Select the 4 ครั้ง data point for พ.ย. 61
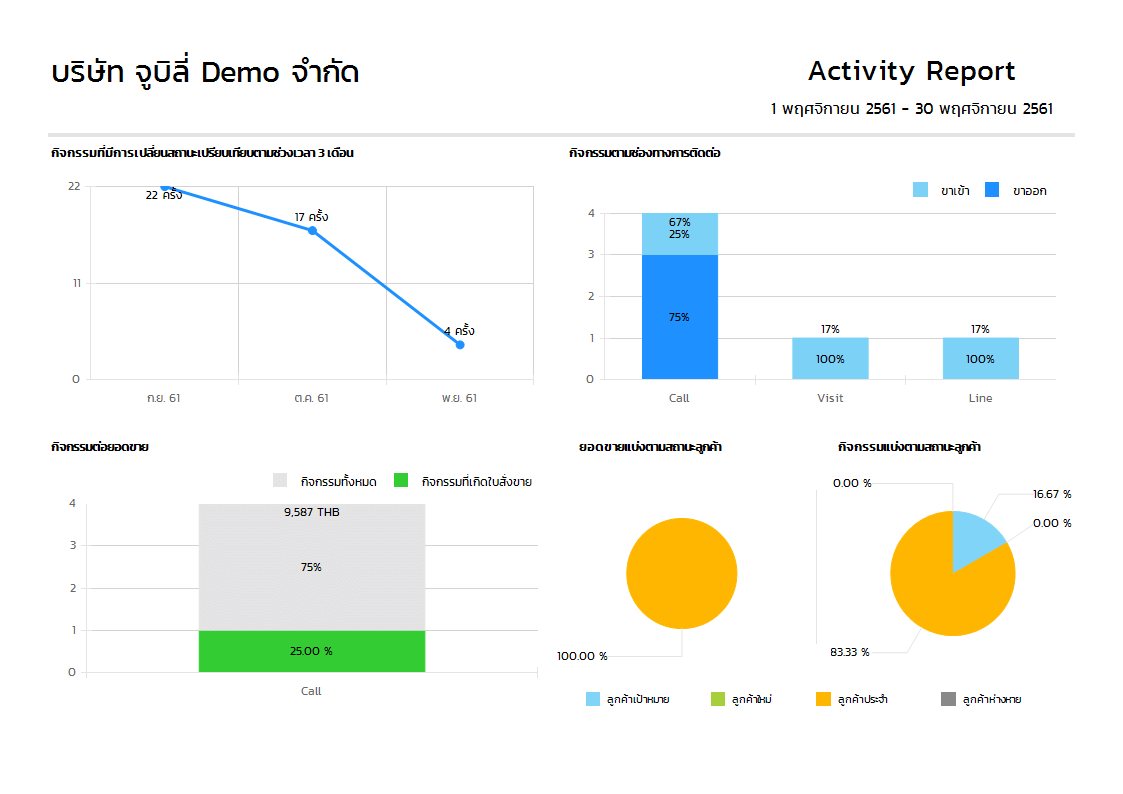This screenshot has height=794, width=1123. 460,345
